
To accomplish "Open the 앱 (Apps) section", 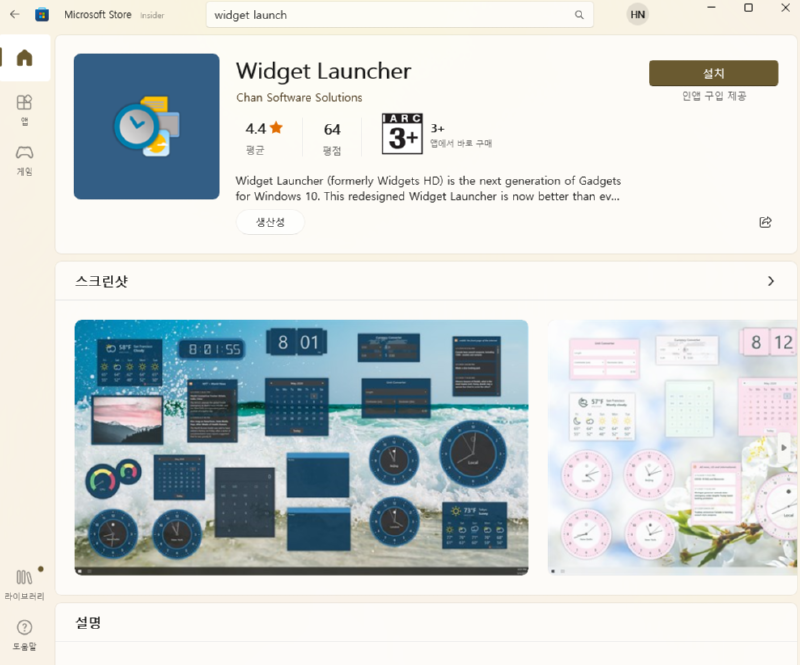I will point(24,110).
